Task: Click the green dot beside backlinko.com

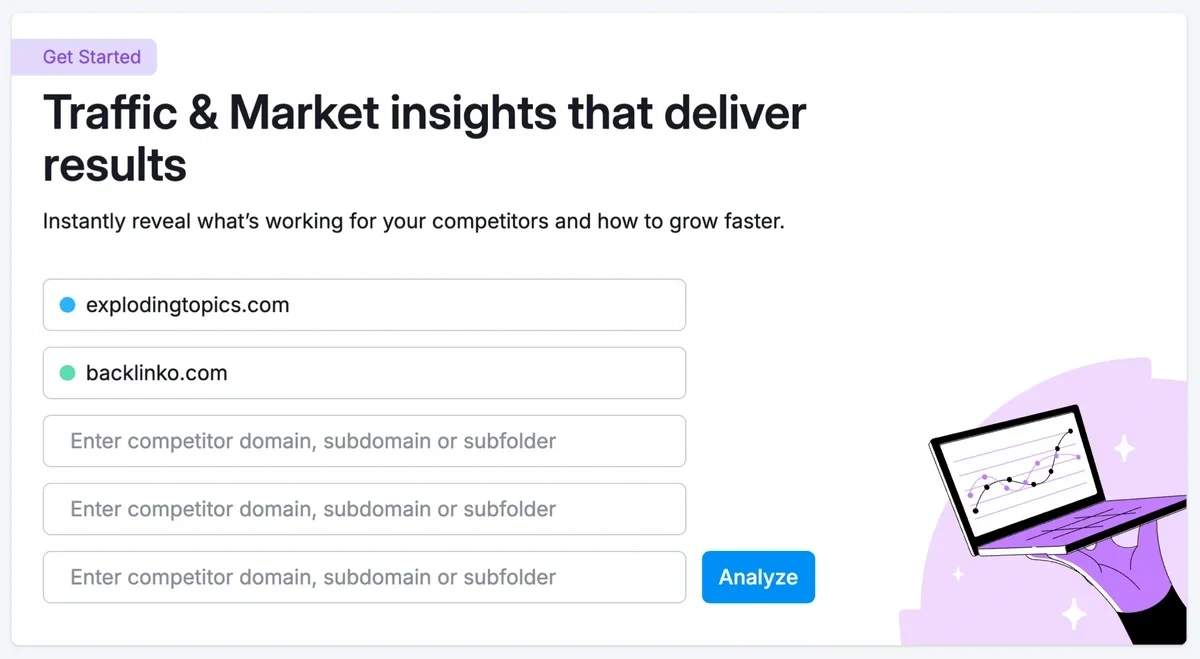Action: point(68,373)
